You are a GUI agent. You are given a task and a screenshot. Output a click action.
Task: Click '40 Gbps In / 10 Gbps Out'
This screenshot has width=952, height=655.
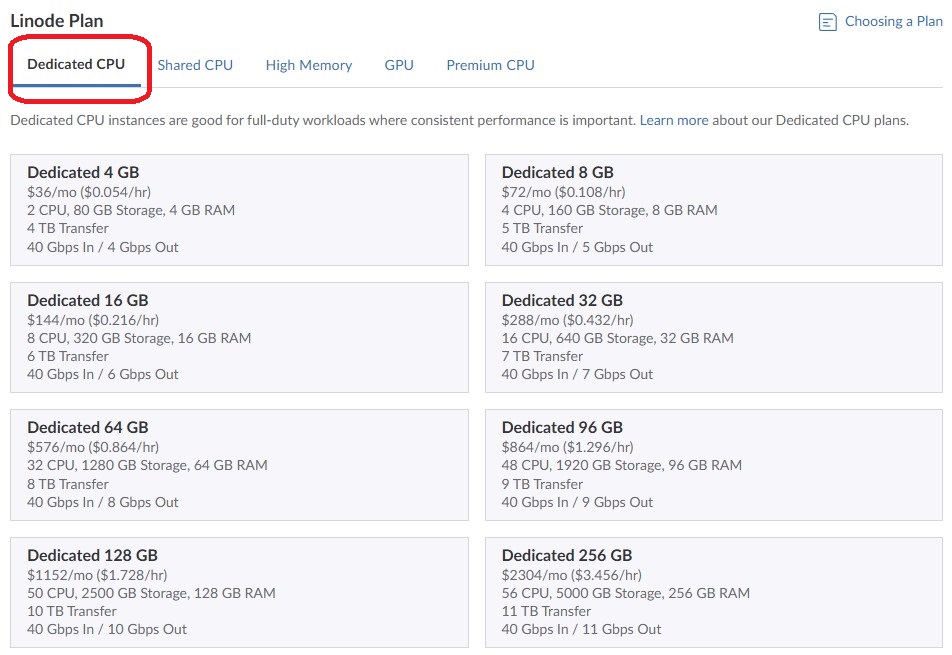[x=107, y=630]
